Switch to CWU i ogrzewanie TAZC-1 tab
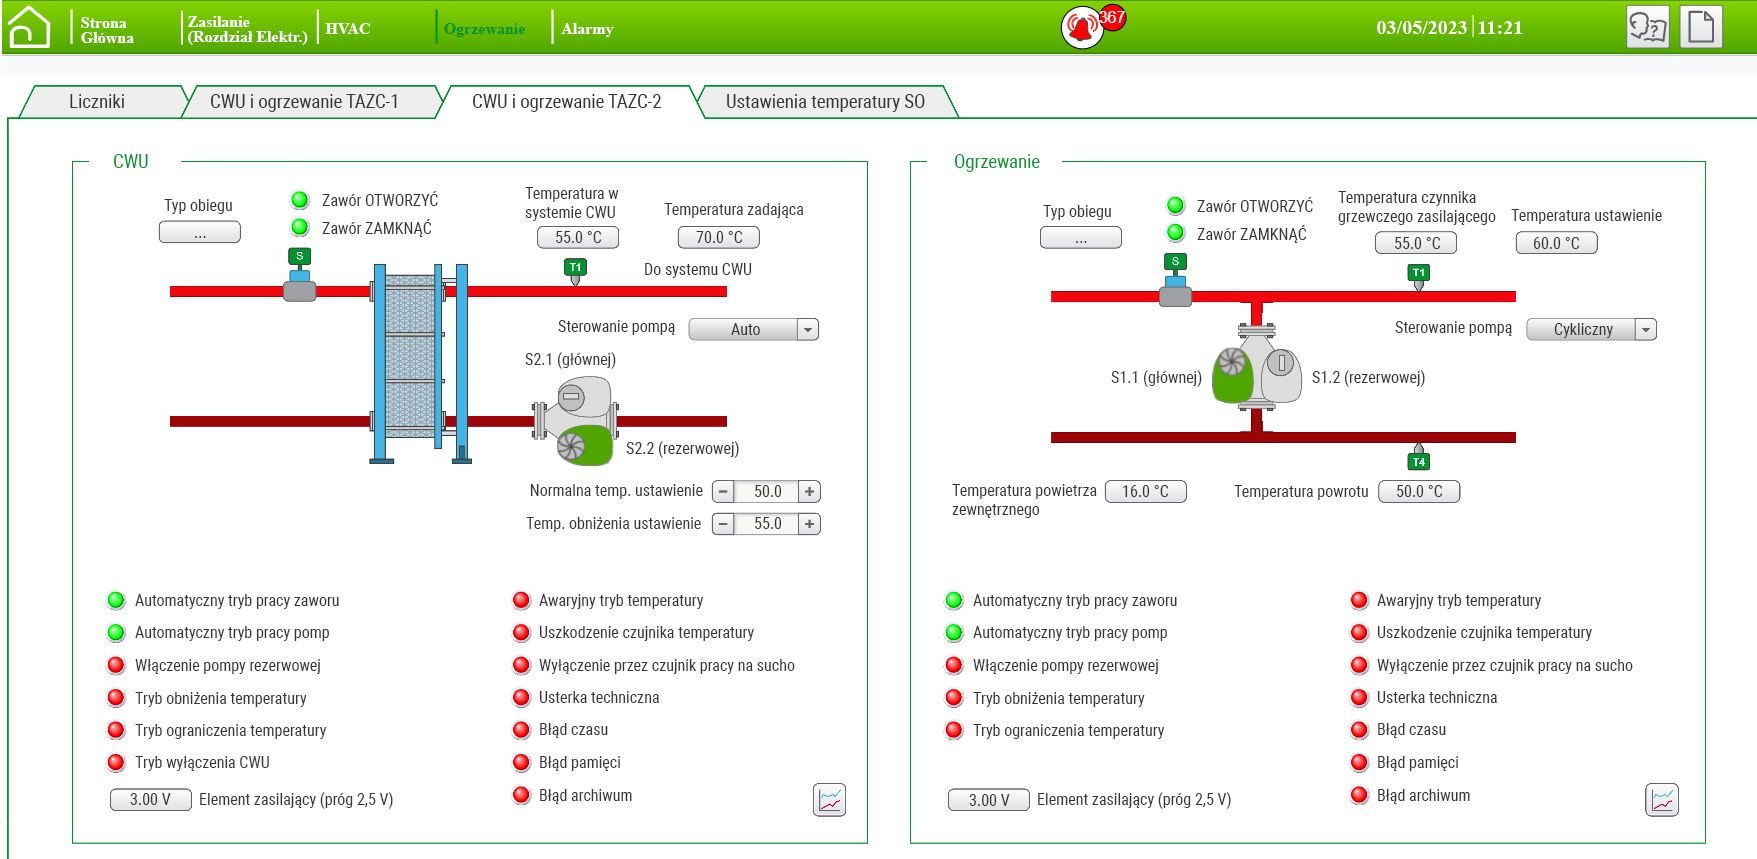This screenshot has height=859, width=1757. point(304,102)
